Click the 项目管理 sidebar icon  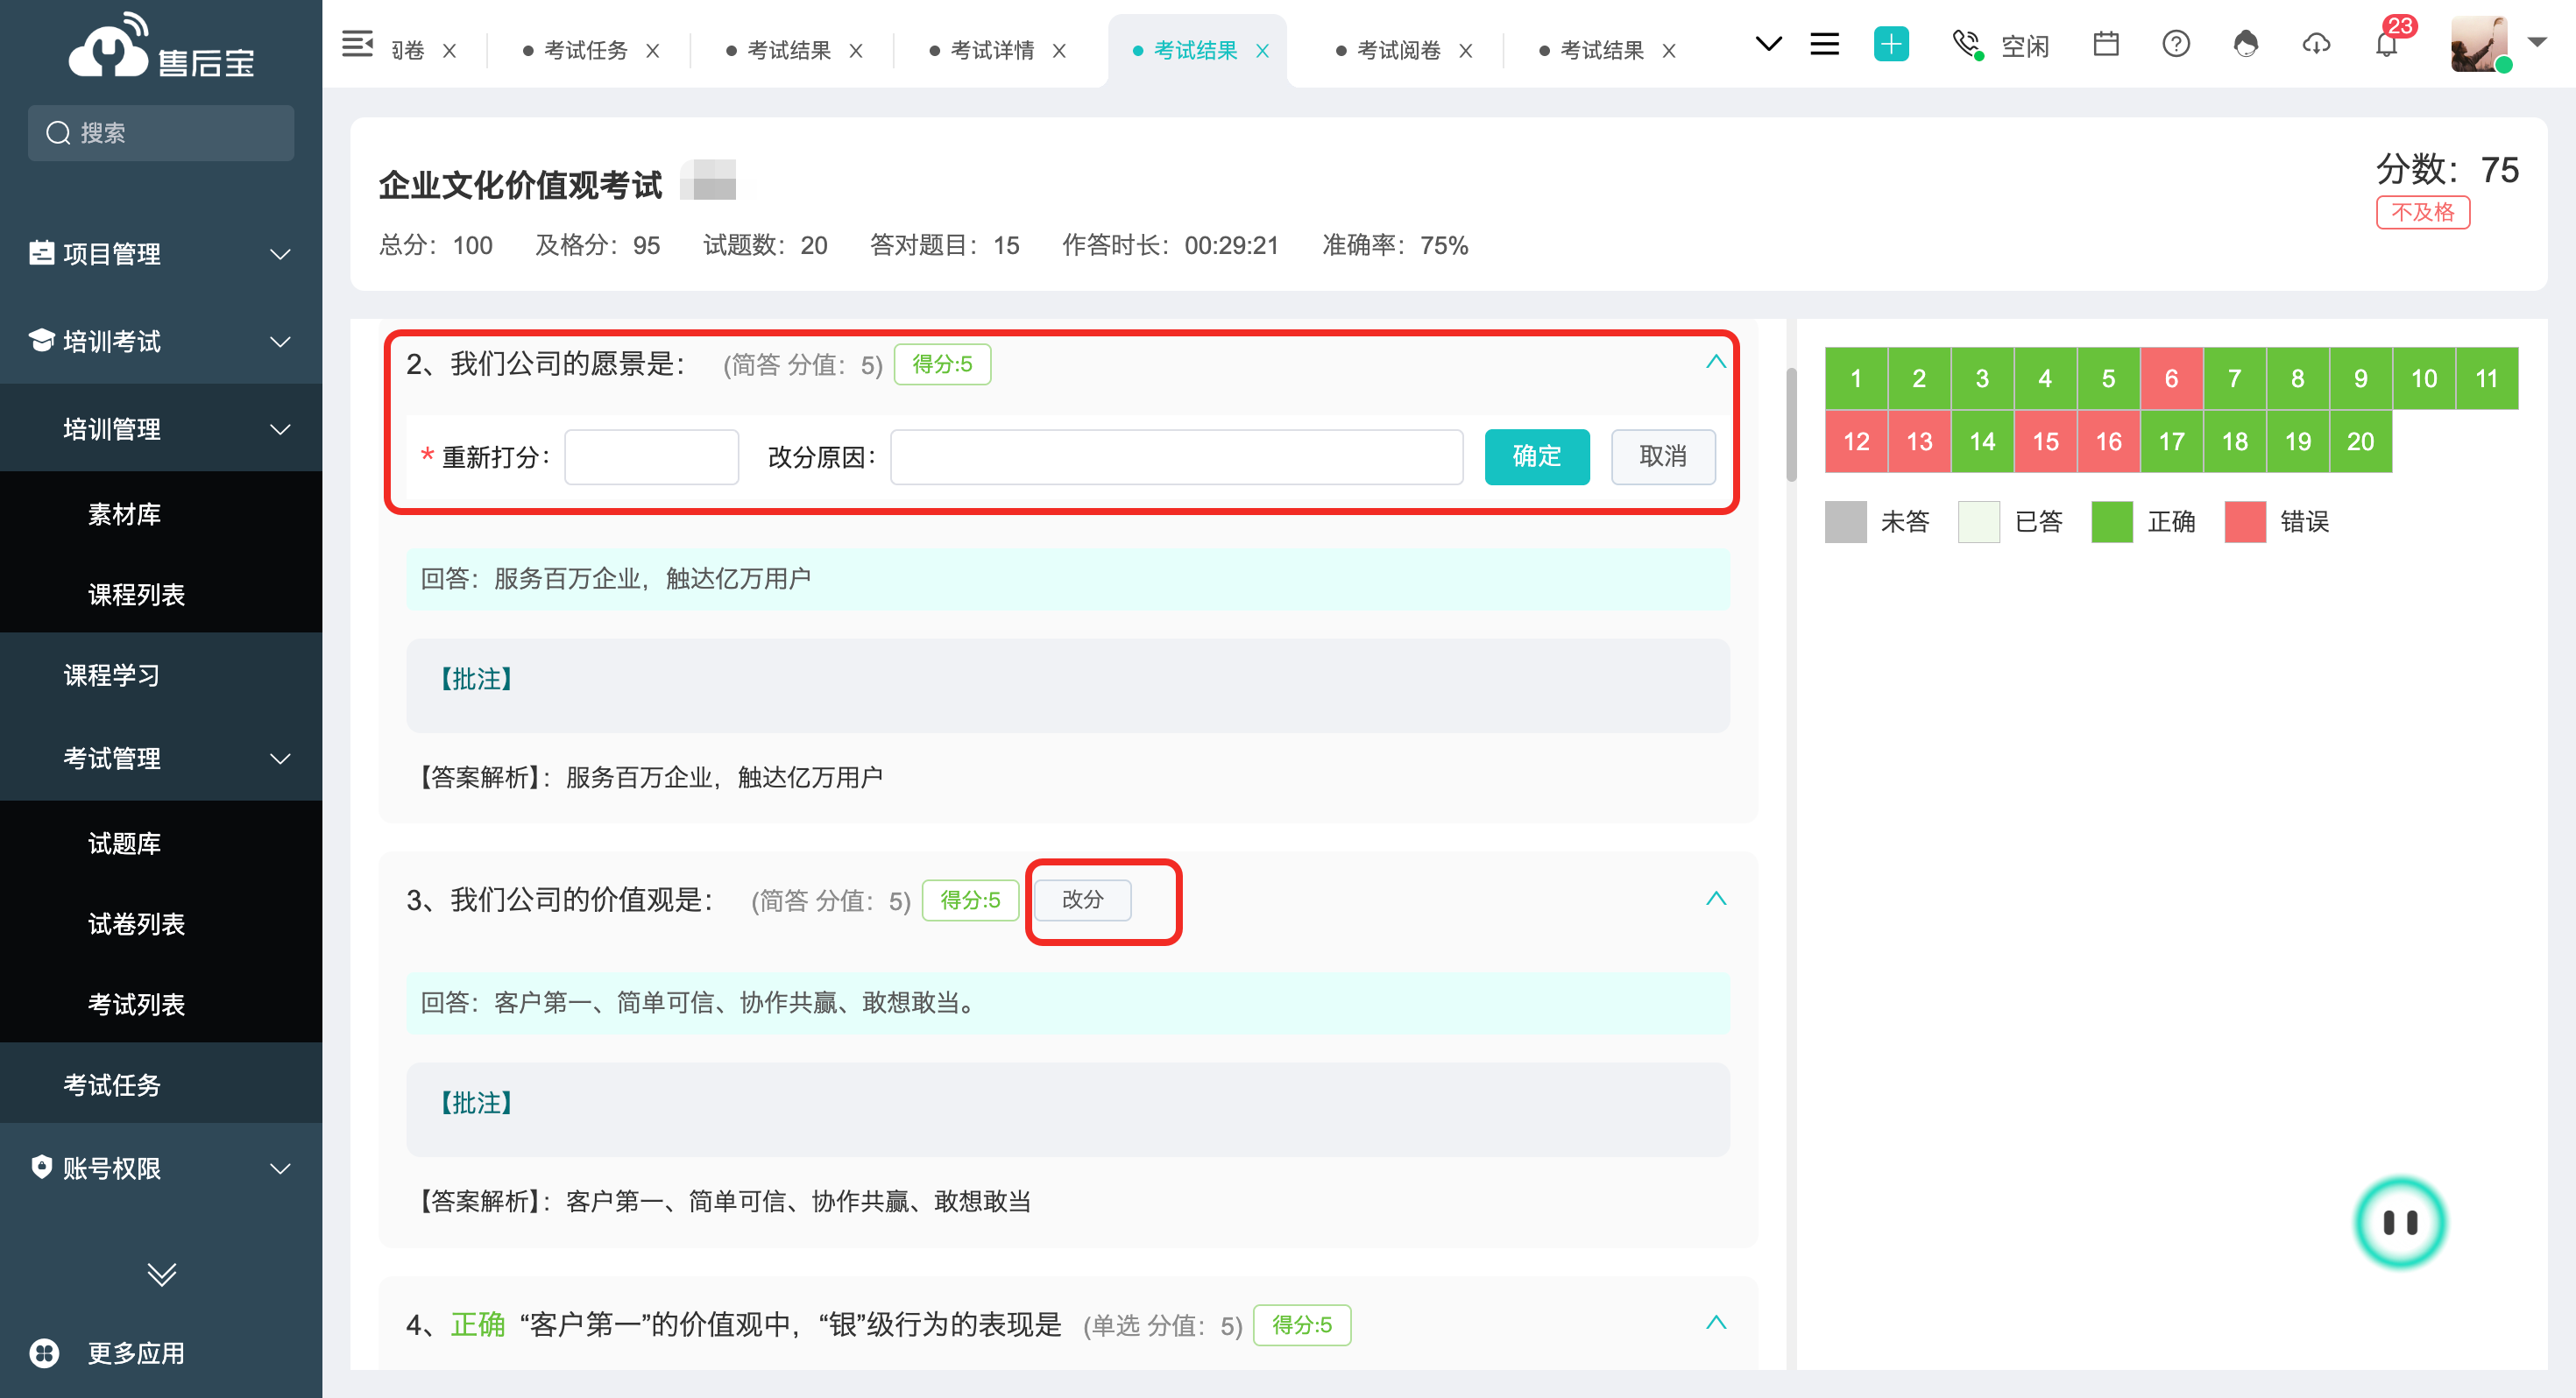point(41,253)
